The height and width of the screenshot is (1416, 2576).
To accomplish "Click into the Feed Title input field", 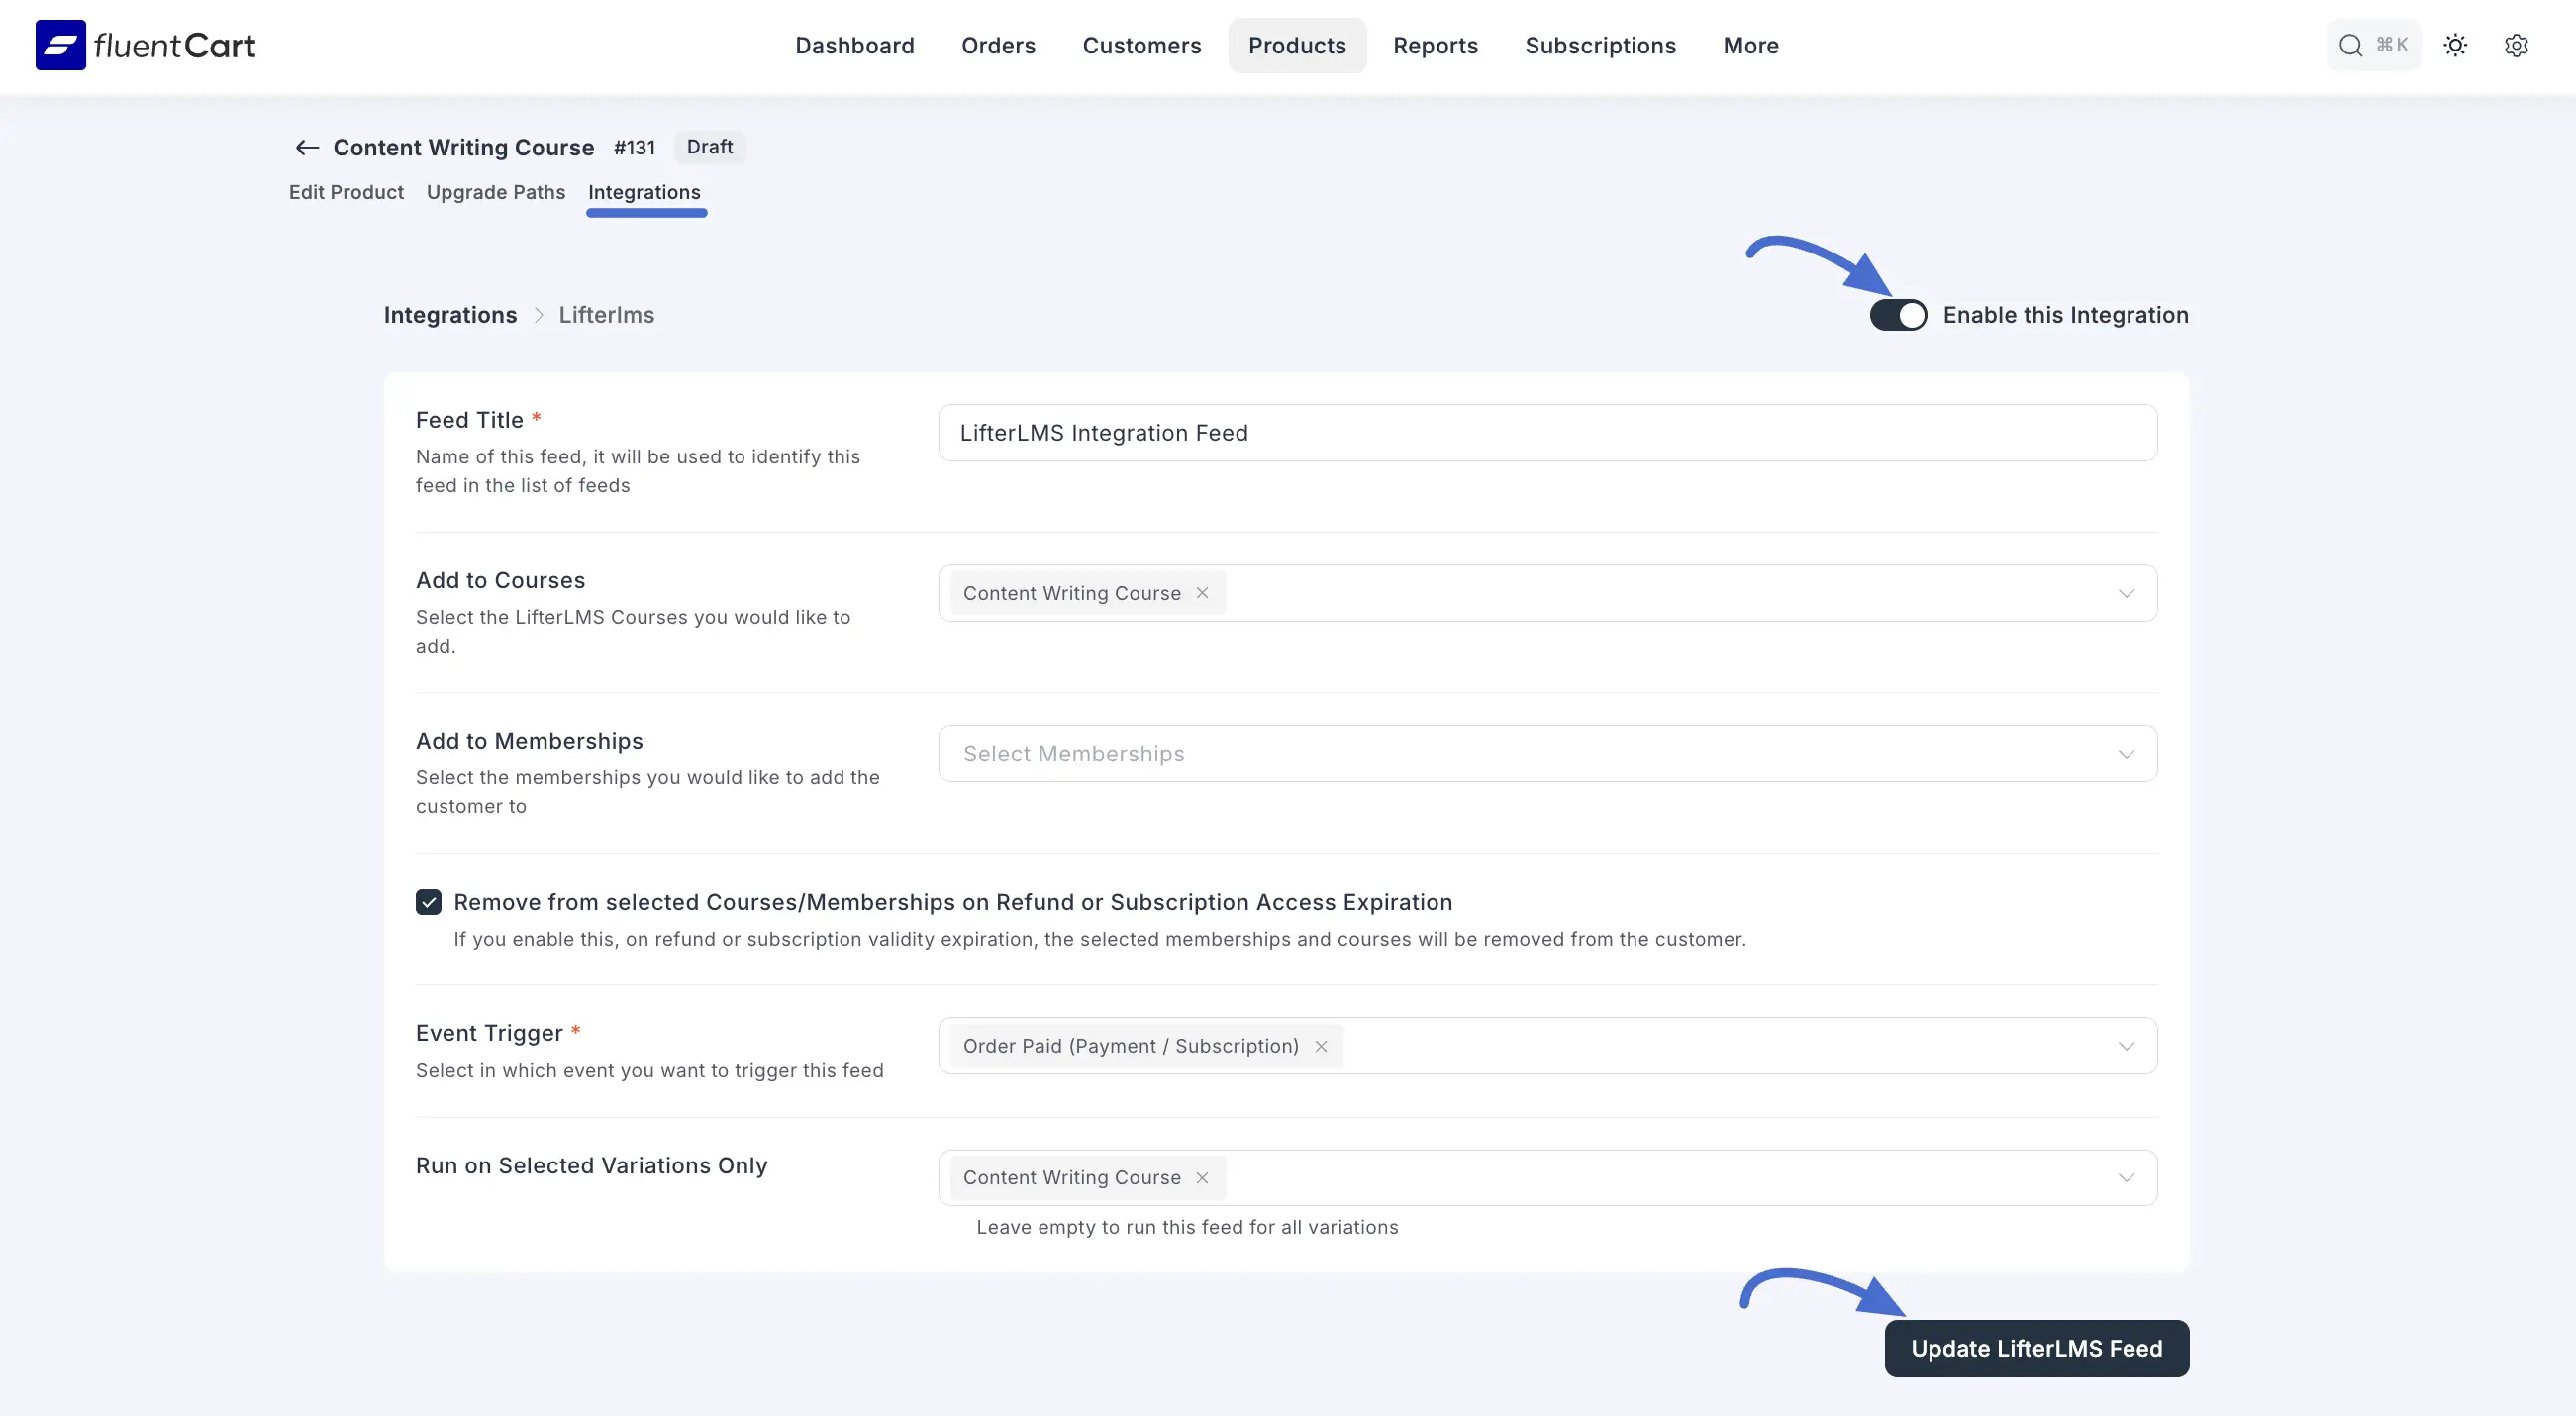I will (1546, 433).
